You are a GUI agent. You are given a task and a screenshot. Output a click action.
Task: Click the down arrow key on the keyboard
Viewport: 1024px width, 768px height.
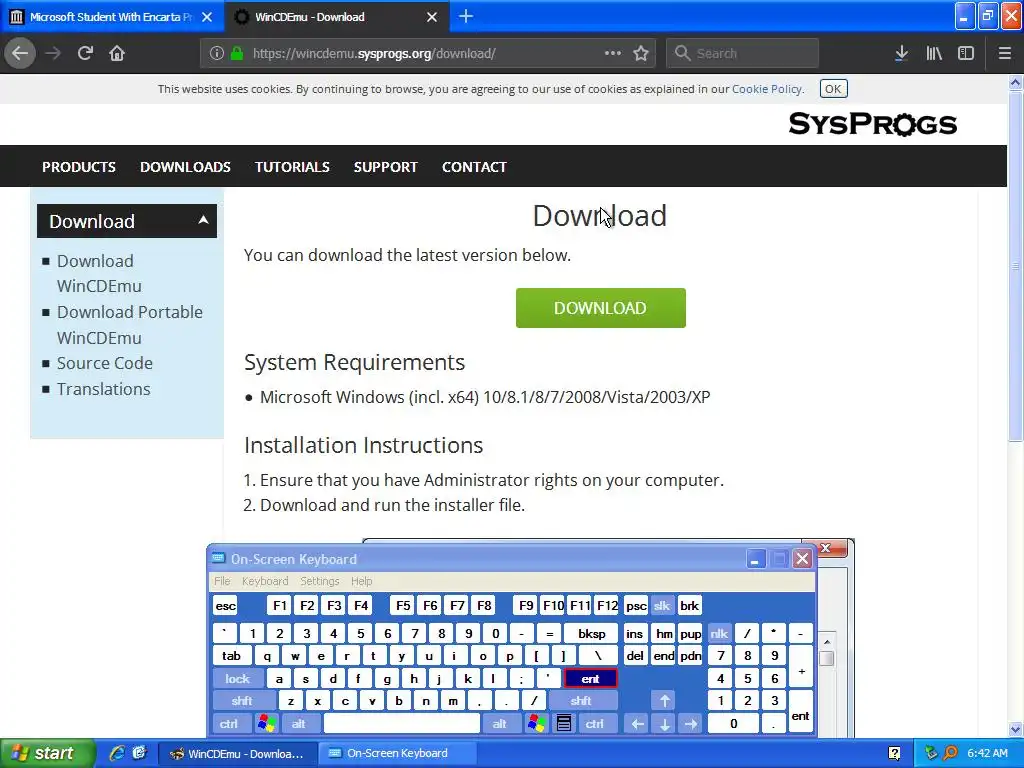[x=664, y=724]
